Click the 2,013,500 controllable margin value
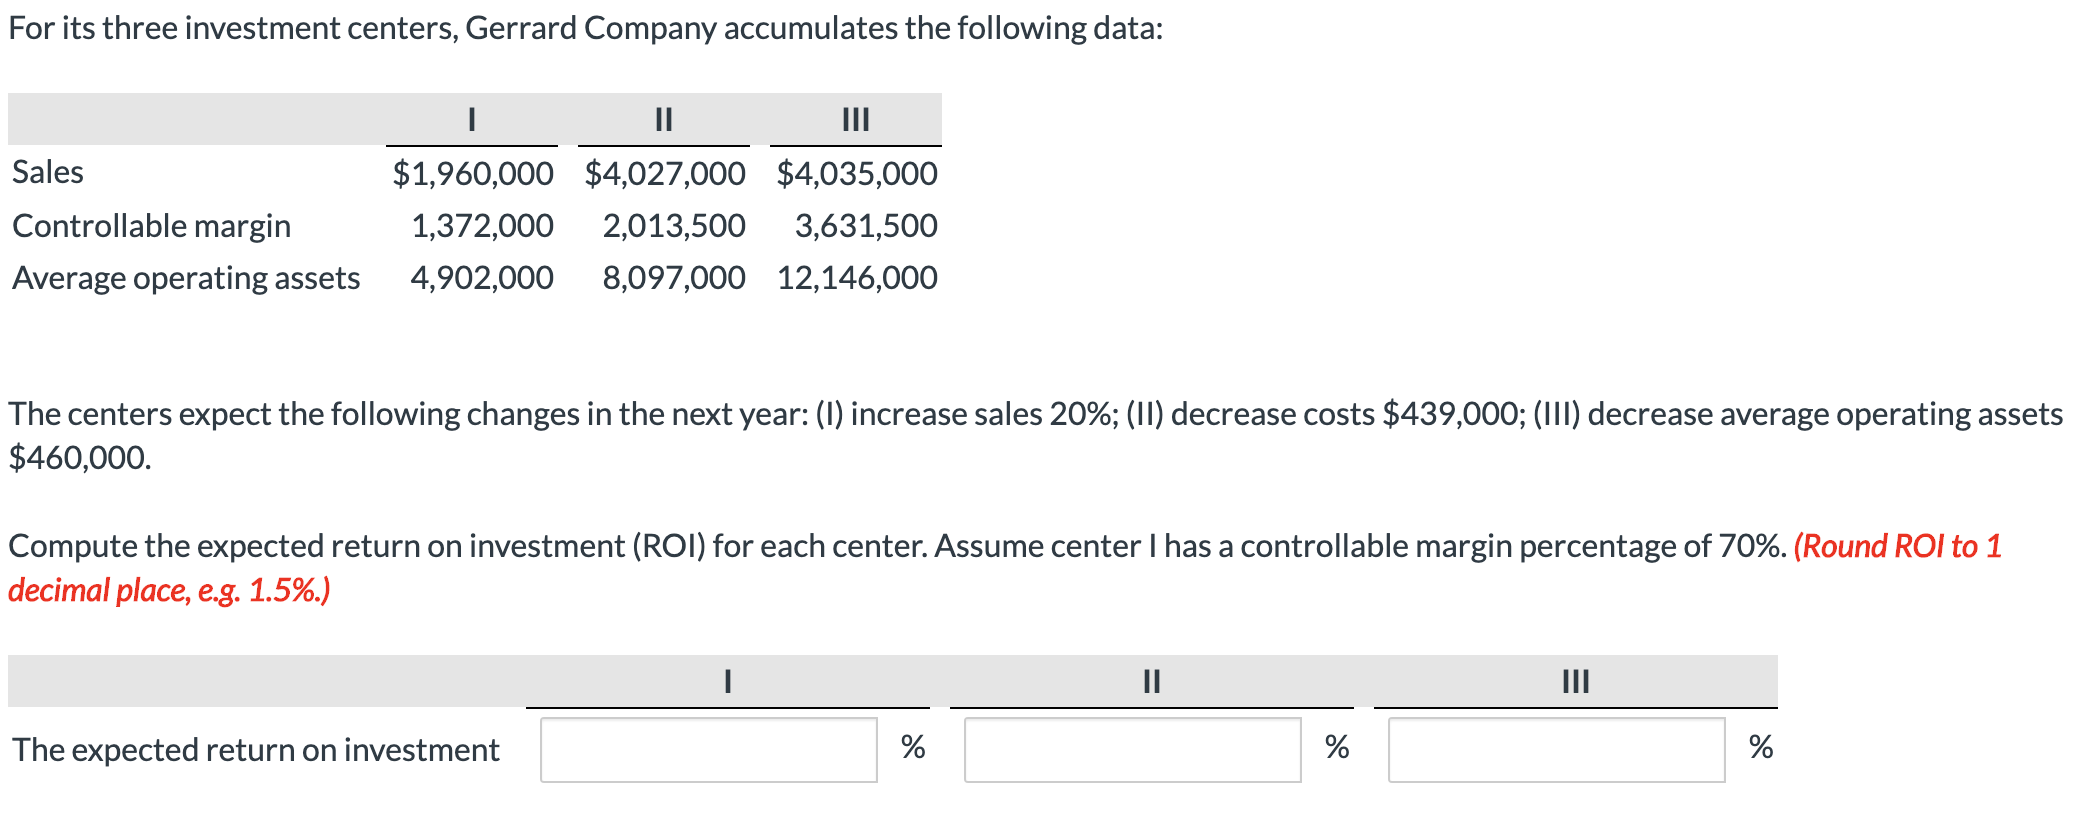The height and width of the screenshot is (818, 2100). (674, 225)
